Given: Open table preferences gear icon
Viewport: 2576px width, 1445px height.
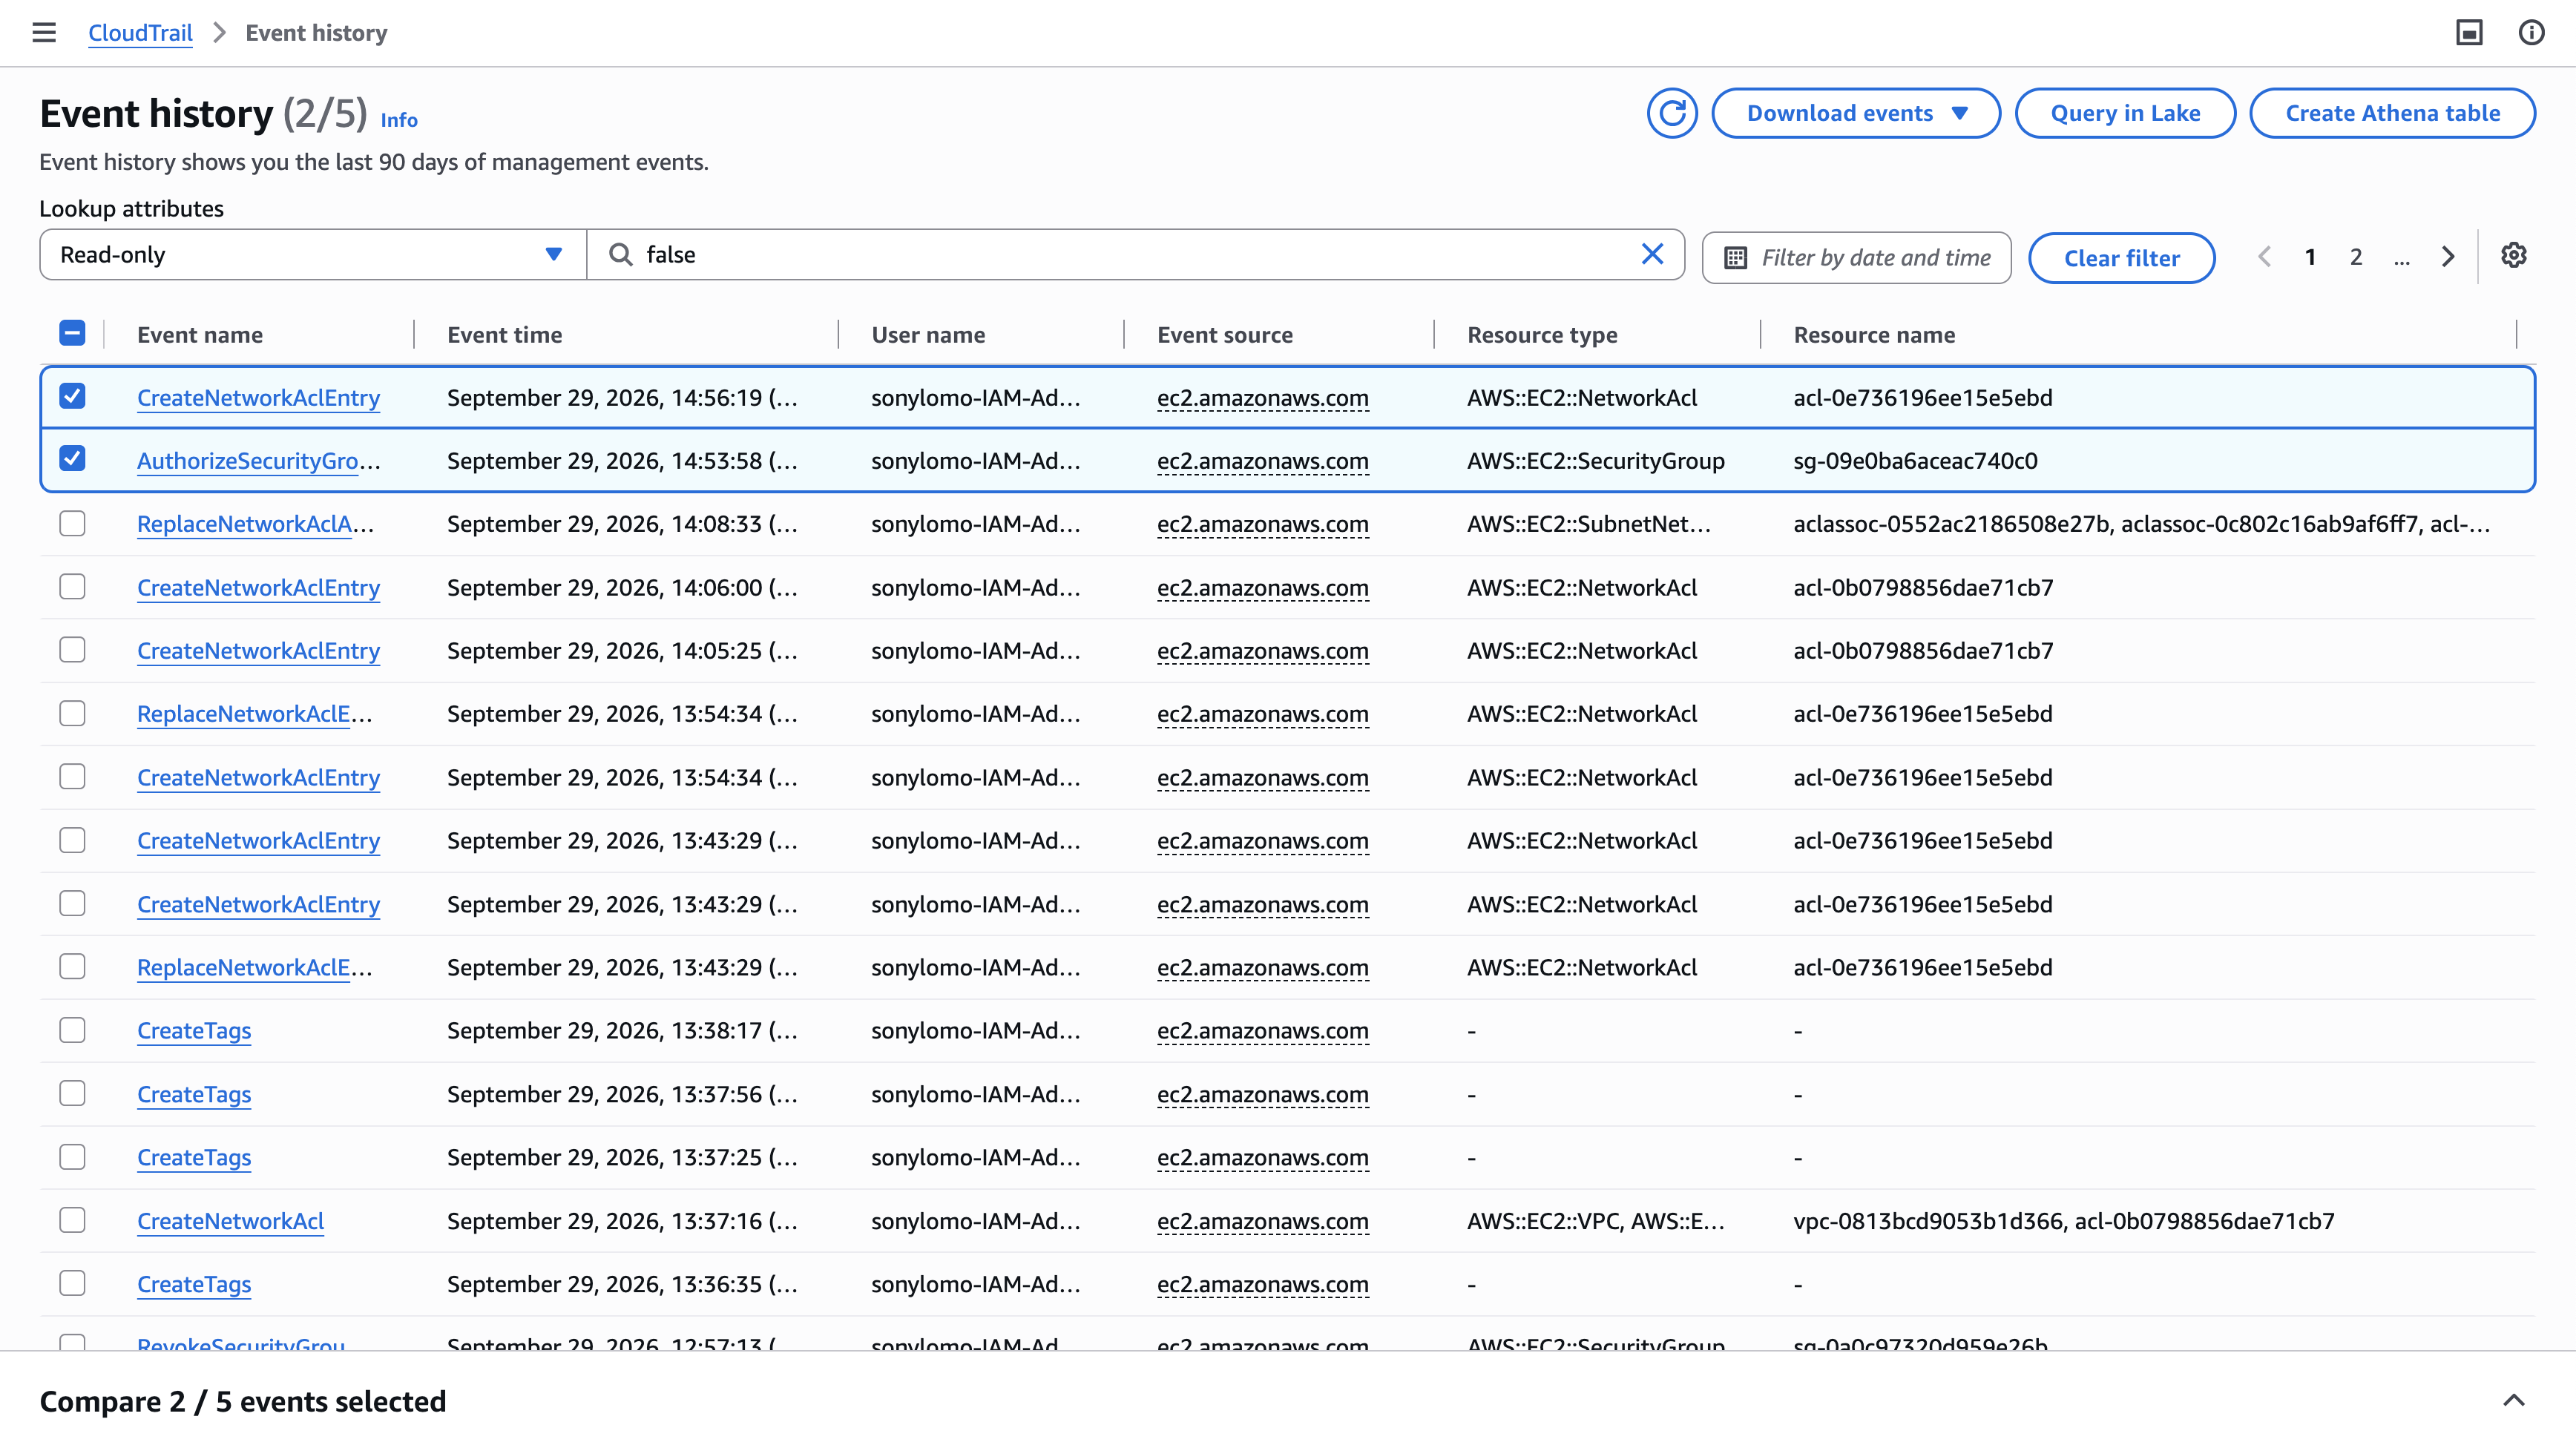Looking at the screenshot, I should pyautogui.click(x=2513, y=255).
